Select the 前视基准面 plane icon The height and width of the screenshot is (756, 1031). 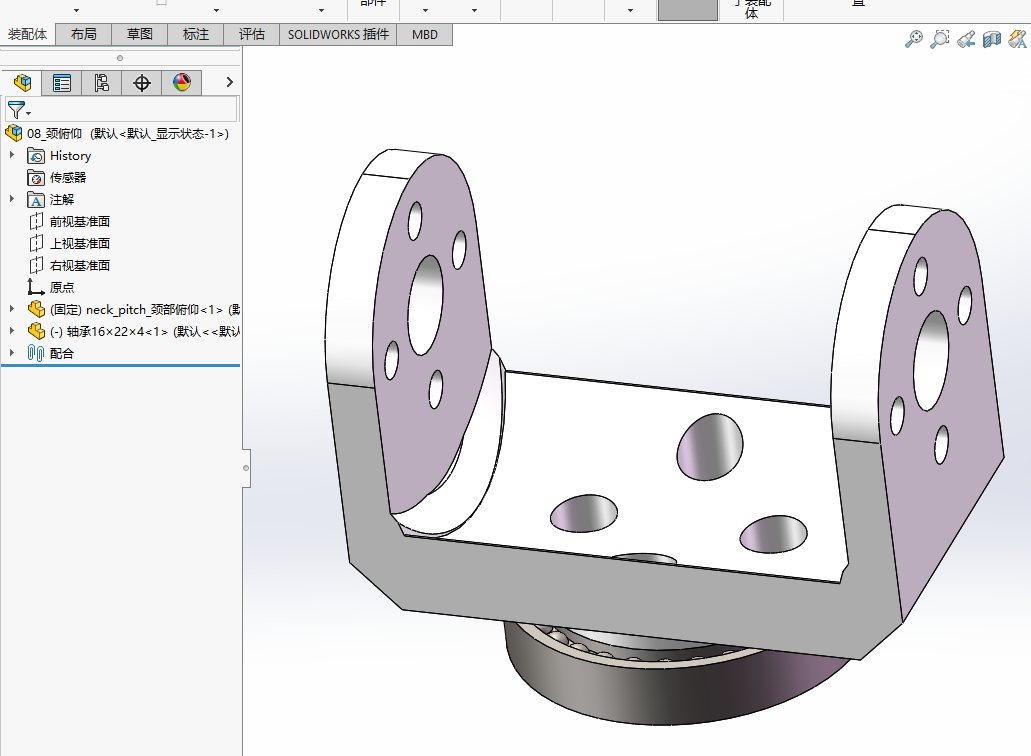[x=36, y=222]
